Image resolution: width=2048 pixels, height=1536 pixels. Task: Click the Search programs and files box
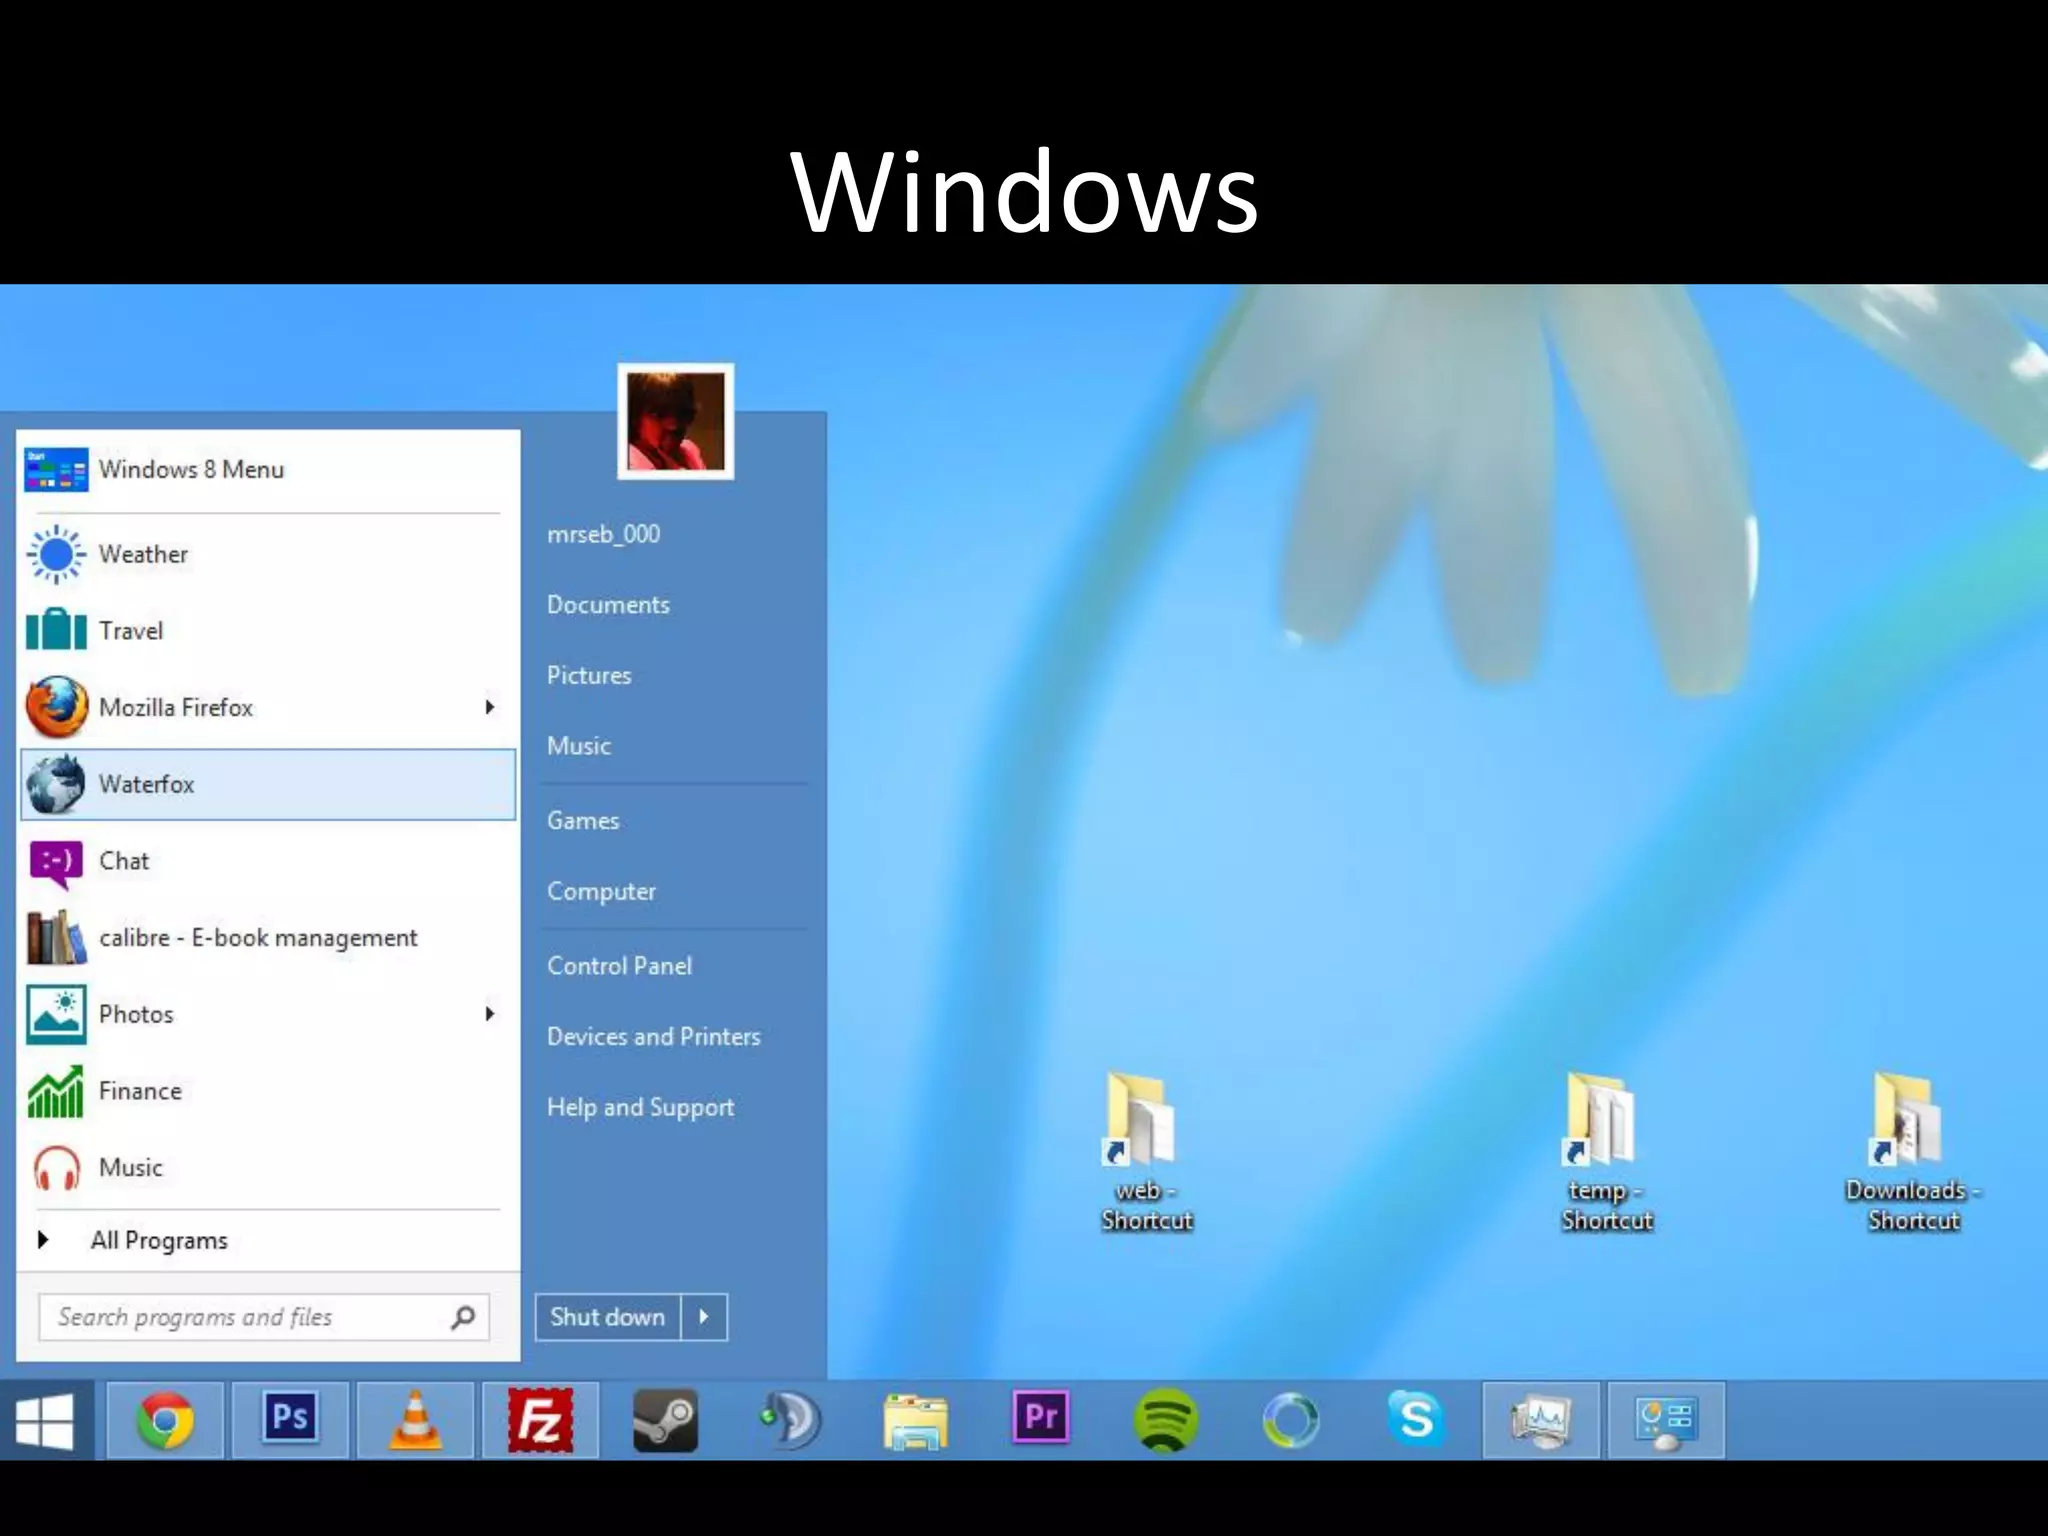pos(264,1317)
